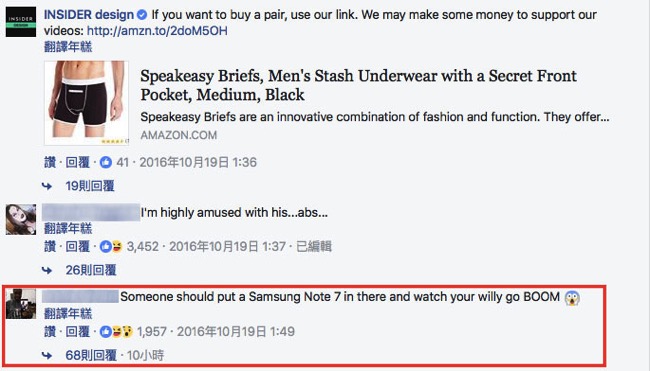Click 翻譯年糕 under Samsung Note 7 comment
The image size is (650, 371).
coord(68,314)
